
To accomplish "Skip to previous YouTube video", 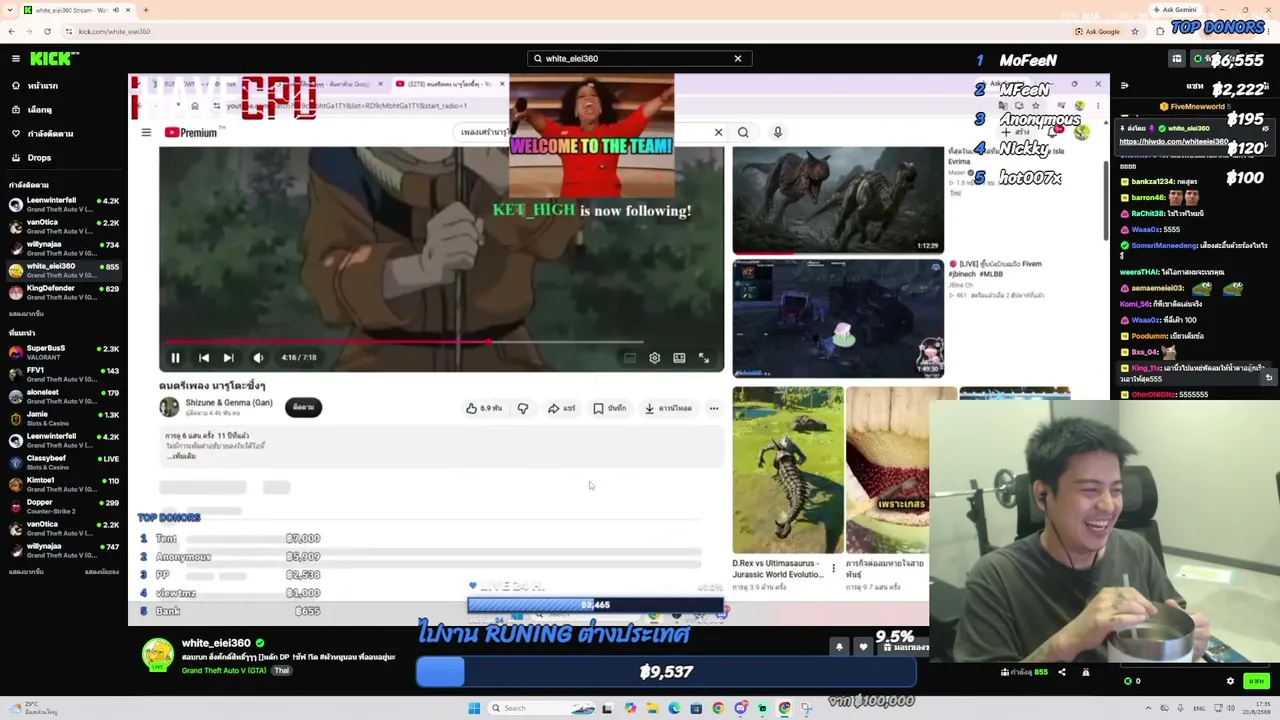I will click(x=204, y=358).
